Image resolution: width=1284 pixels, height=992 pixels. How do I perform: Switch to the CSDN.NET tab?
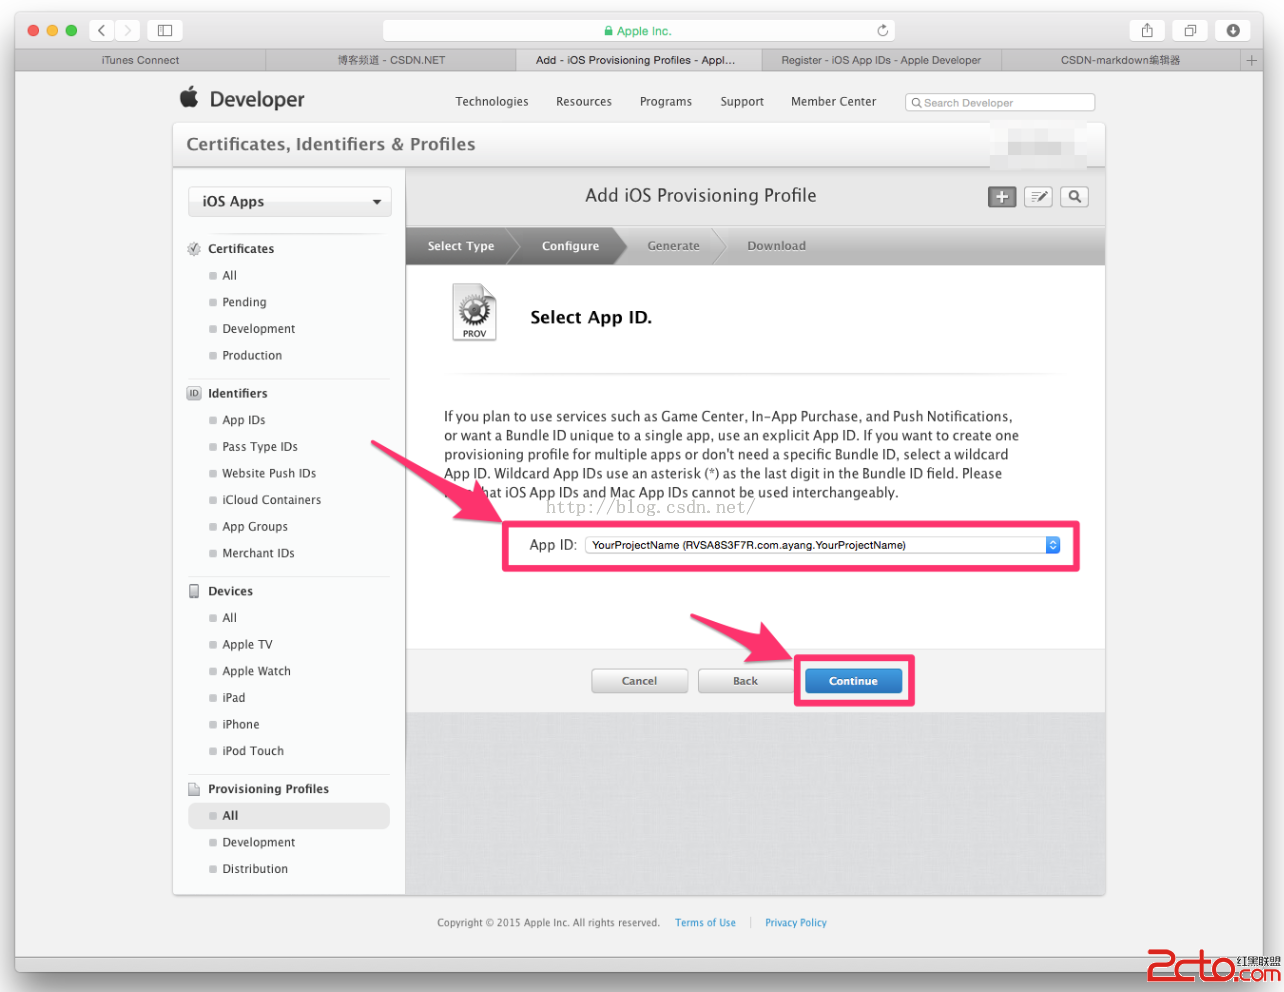click(391, 60)
